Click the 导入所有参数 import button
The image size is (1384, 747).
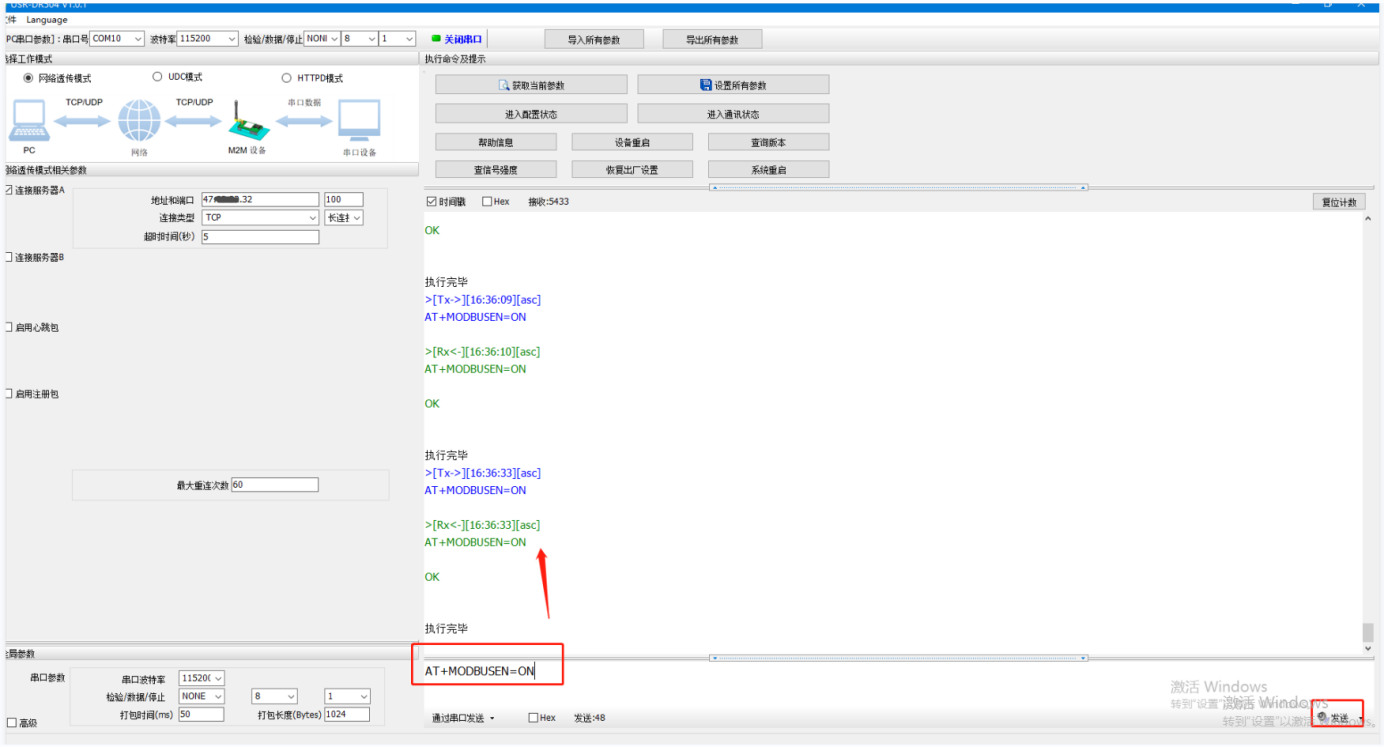[593, 40]
